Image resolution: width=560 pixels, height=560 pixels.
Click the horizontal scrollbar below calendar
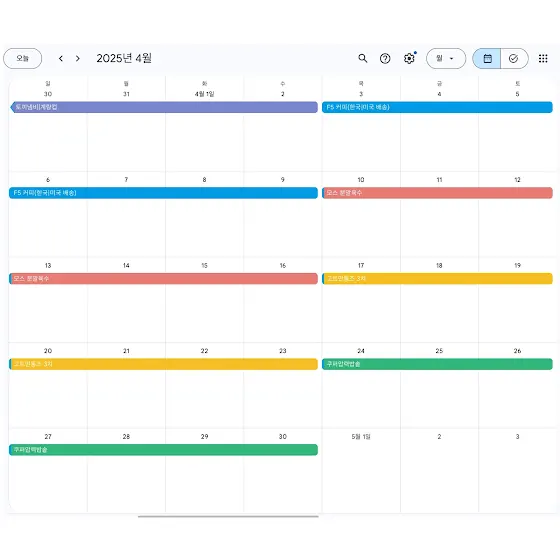click(228, 516)
